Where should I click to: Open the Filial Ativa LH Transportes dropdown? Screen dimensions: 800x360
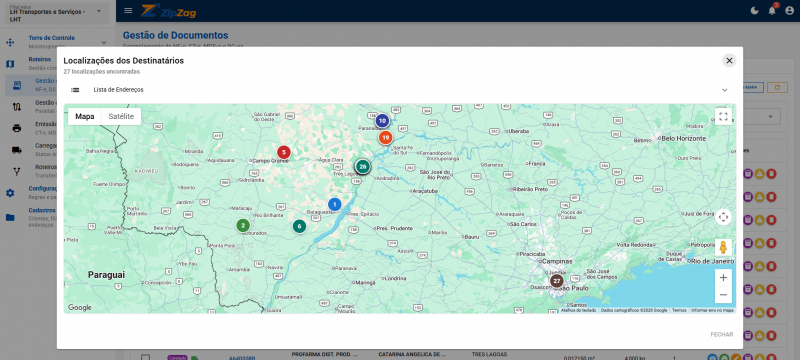click(x=57, y=12)
